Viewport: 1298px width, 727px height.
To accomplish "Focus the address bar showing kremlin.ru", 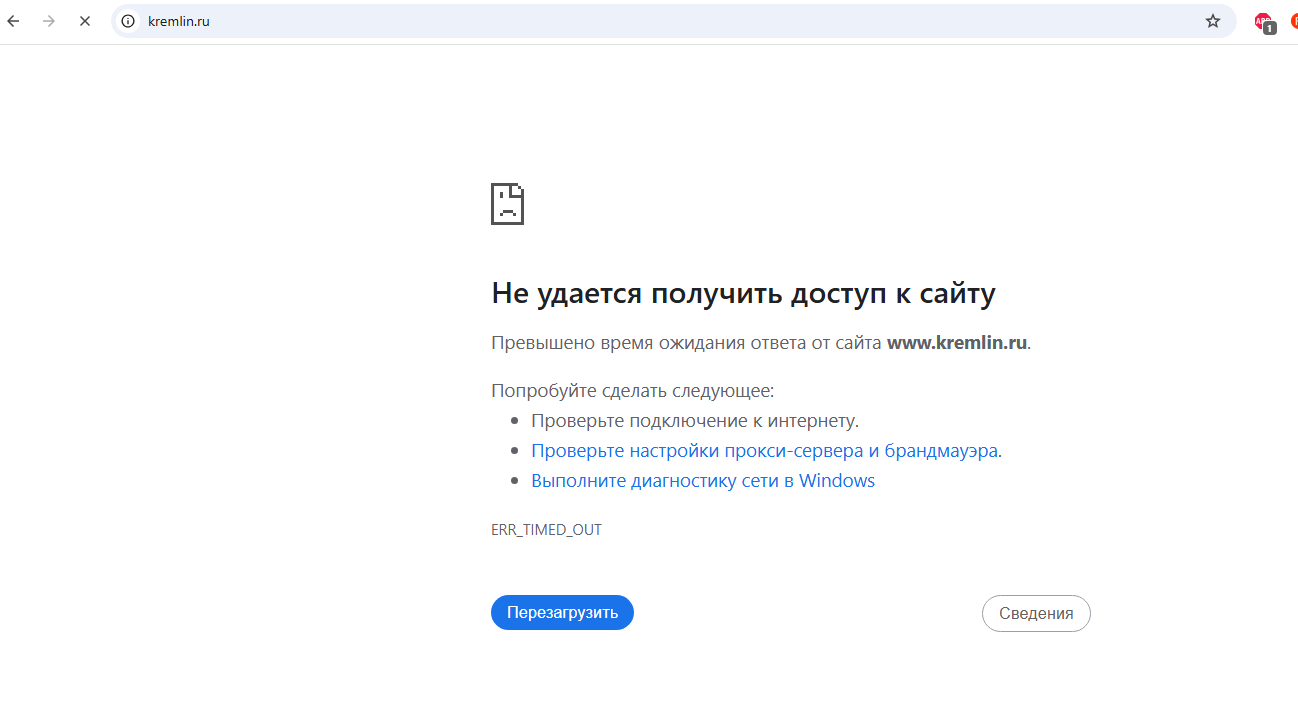I will point(674,21).
